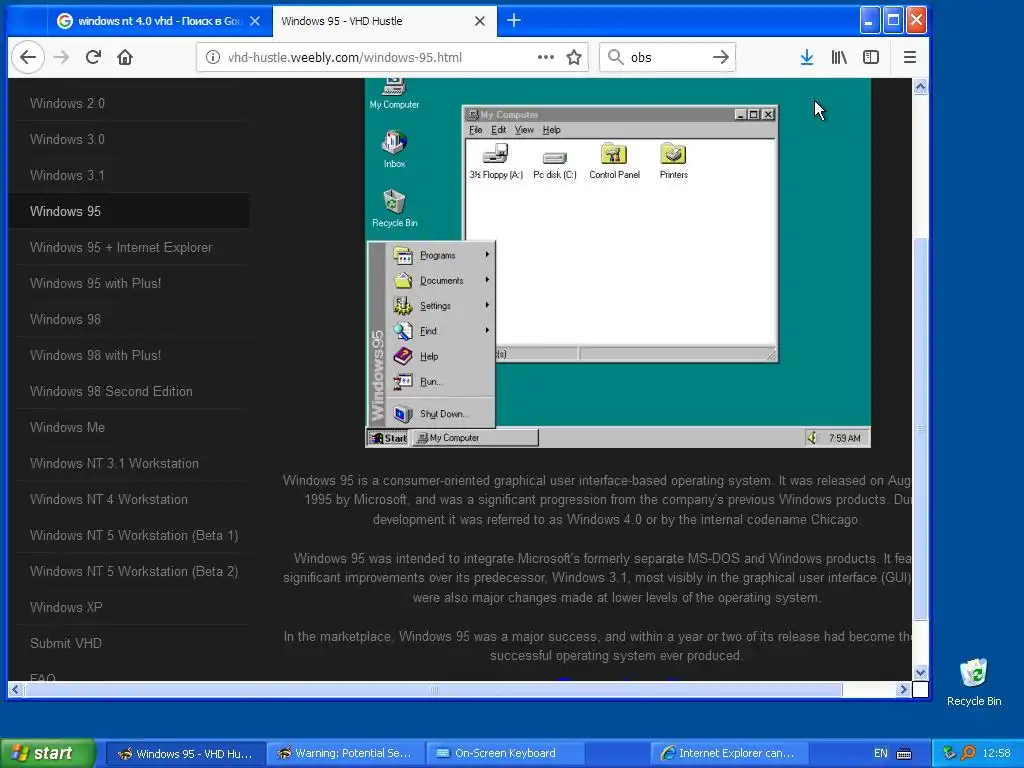The image size is (1024, 768).
Task: Select the desktop Recycle Bin icon
Action: point(974,682)
